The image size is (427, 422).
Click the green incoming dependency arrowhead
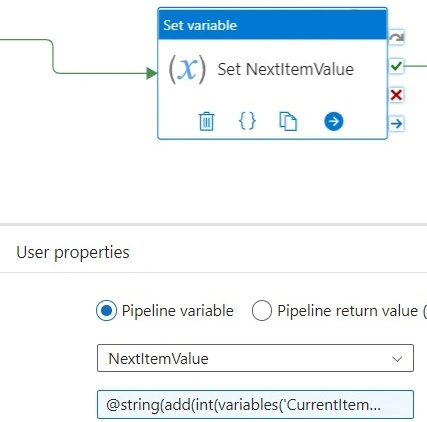tap(152, 73)
